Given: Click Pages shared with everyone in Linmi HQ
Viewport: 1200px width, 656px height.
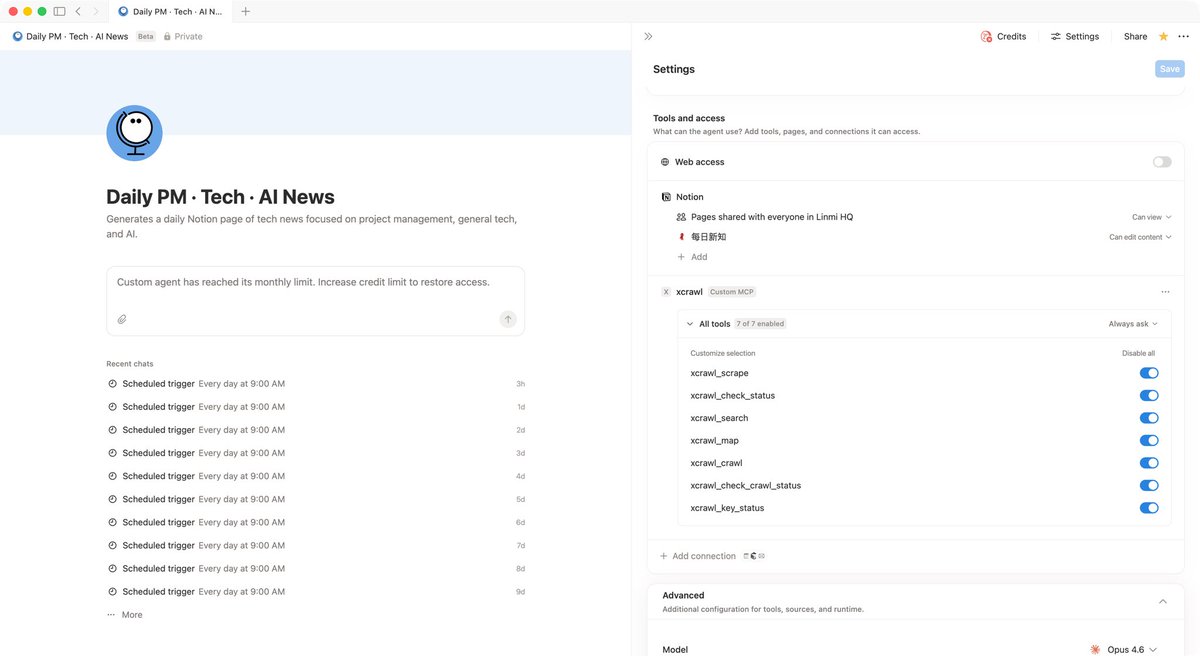Looking at the screenshot, I should [x=772, y=217].
